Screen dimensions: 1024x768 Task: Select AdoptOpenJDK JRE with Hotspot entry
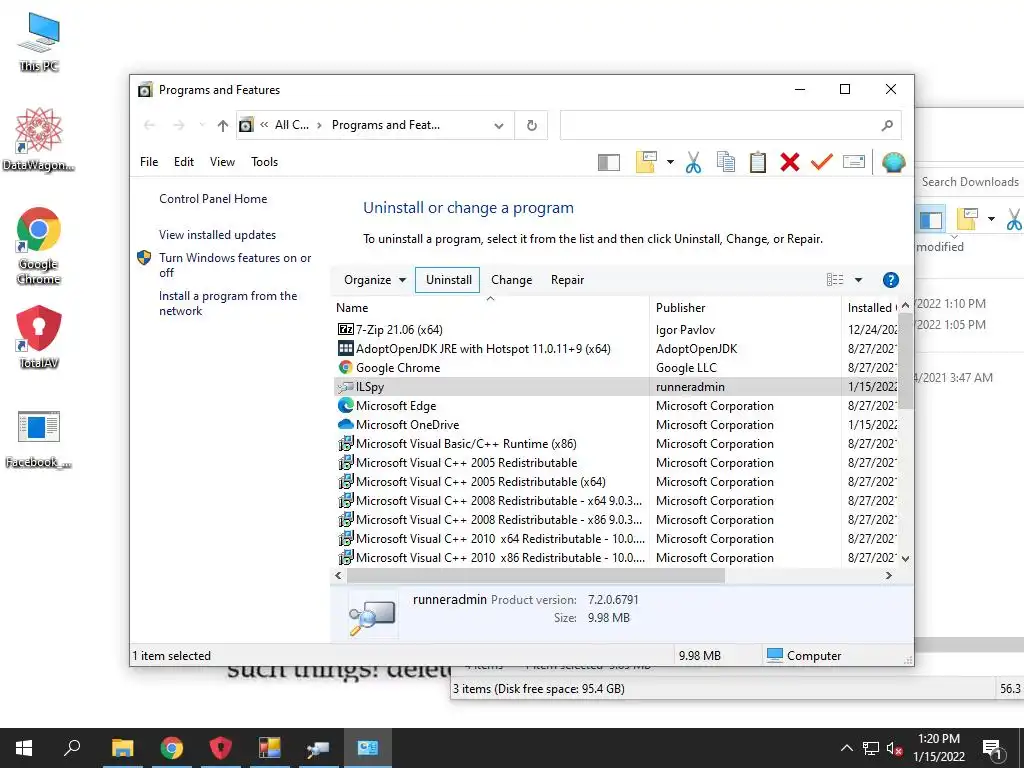click(615, 349)
